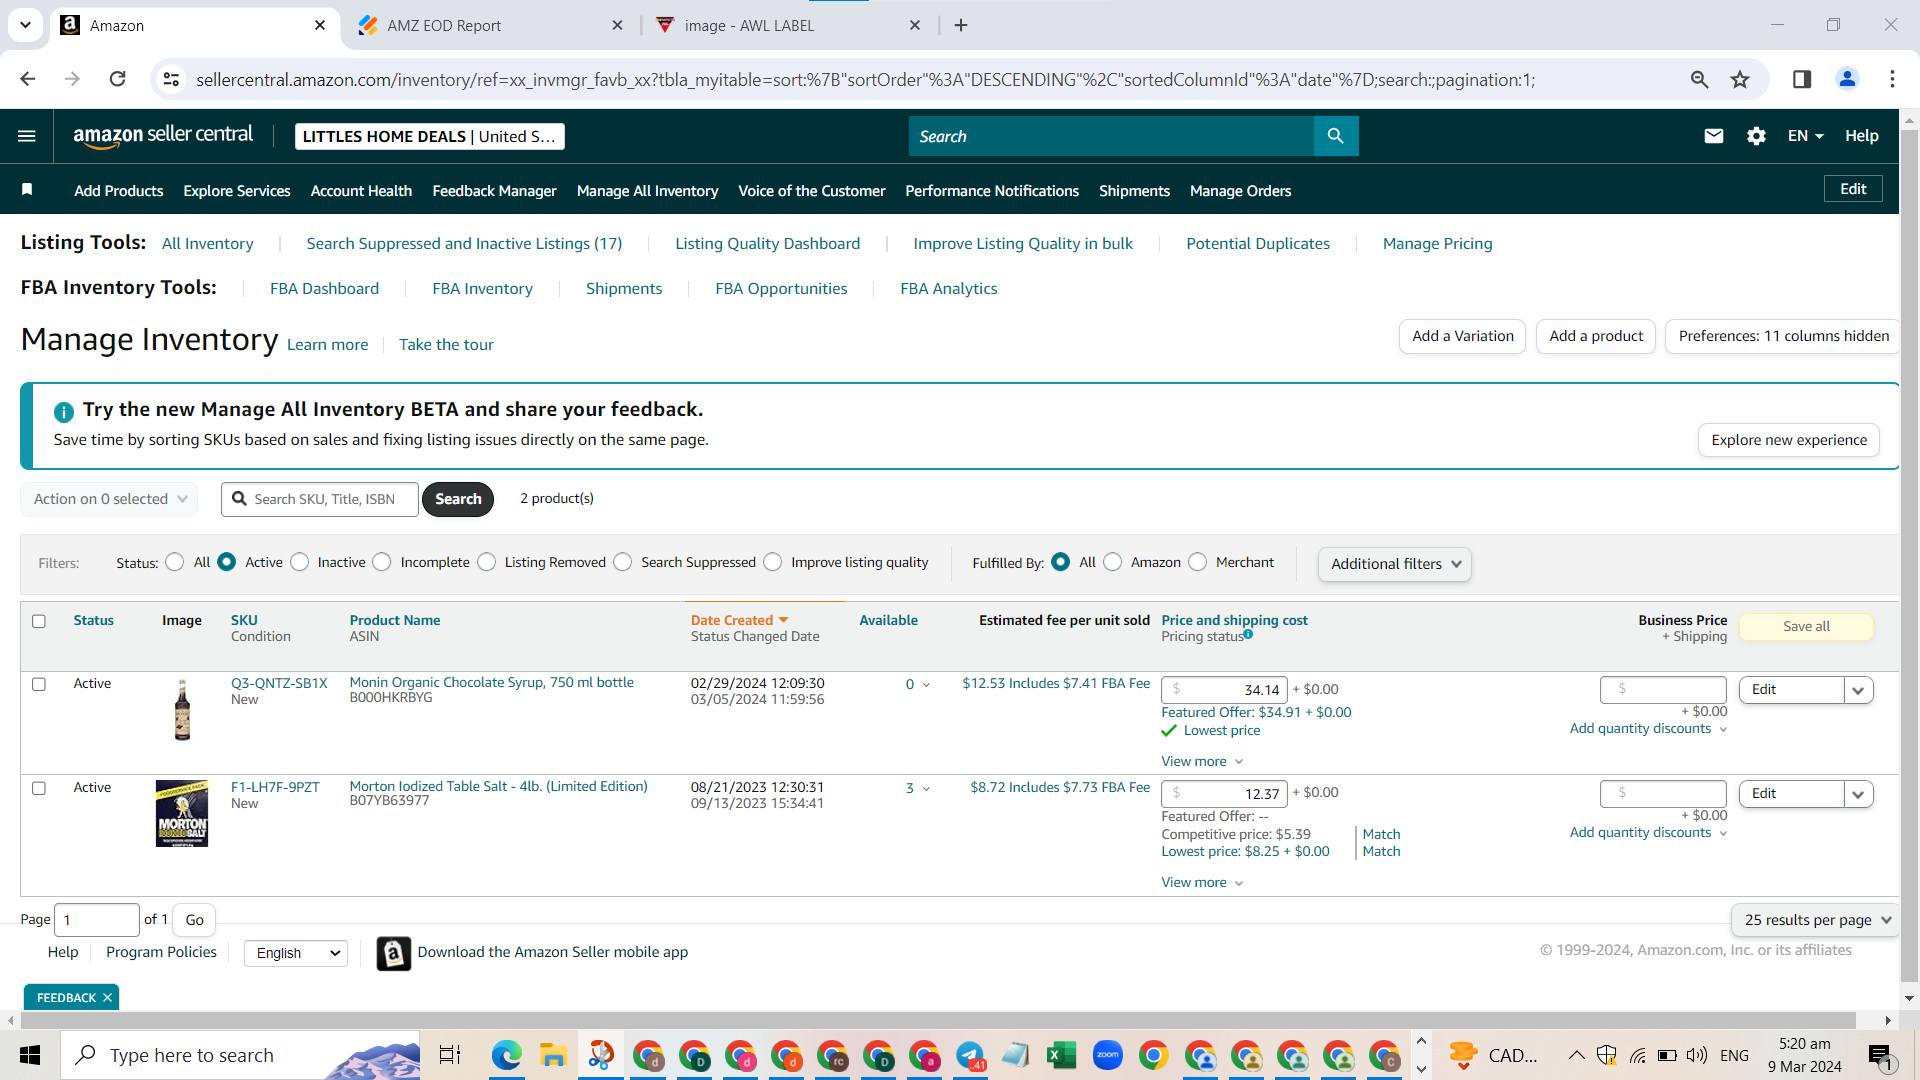Go back with the browser back arrow
This screenshot has width=1920, height=1080.
click(x=28, y=79)
